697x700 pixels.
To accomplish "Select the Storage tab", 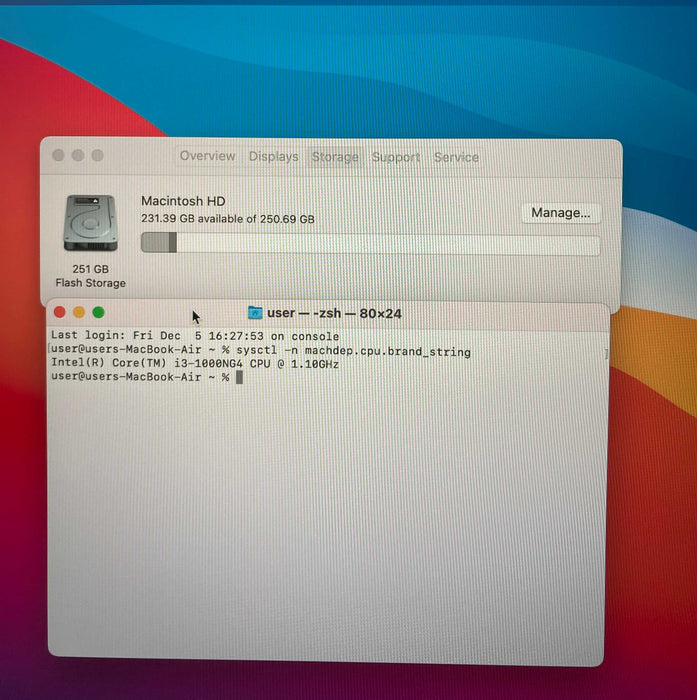I will point(335,157).
